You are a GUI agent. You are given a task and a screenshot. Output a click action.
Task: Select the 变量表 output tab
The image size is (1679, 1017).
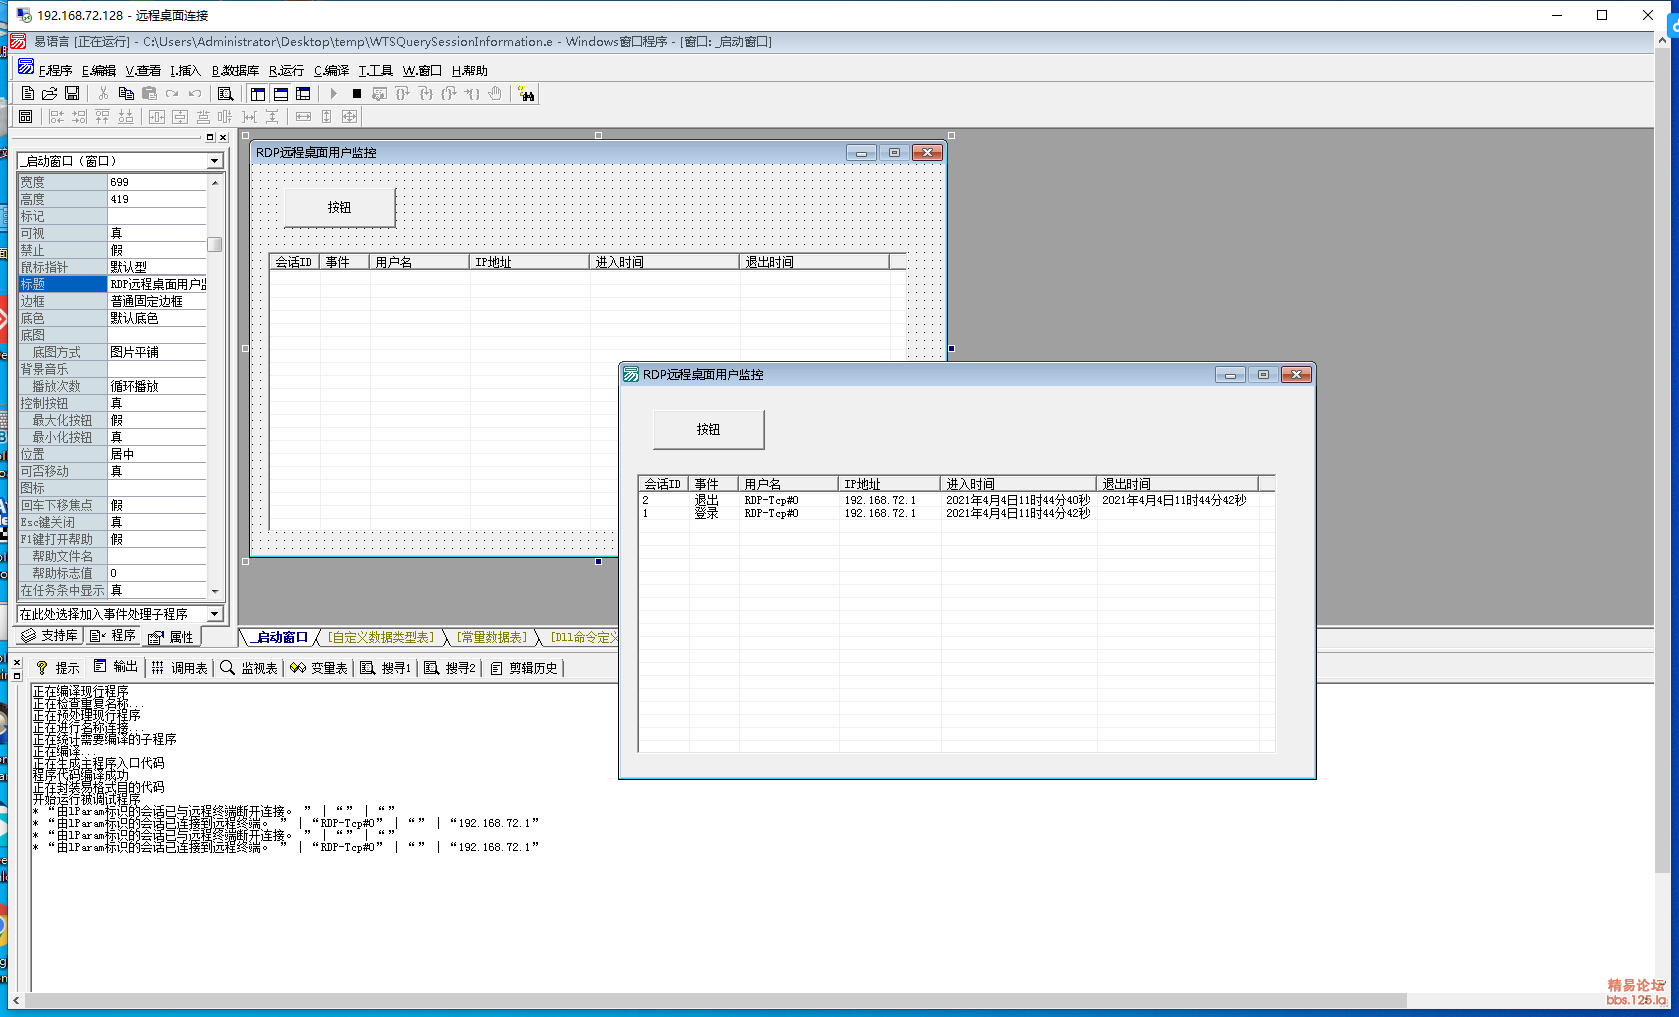coord(319,668)
